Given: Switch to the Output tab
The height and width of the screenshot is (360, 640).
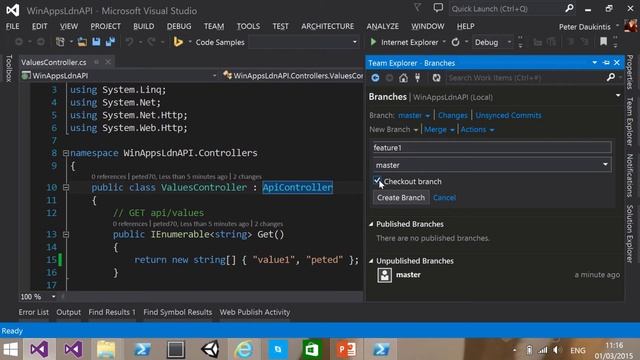Looking at the screenshot, I should coord(69,312).
